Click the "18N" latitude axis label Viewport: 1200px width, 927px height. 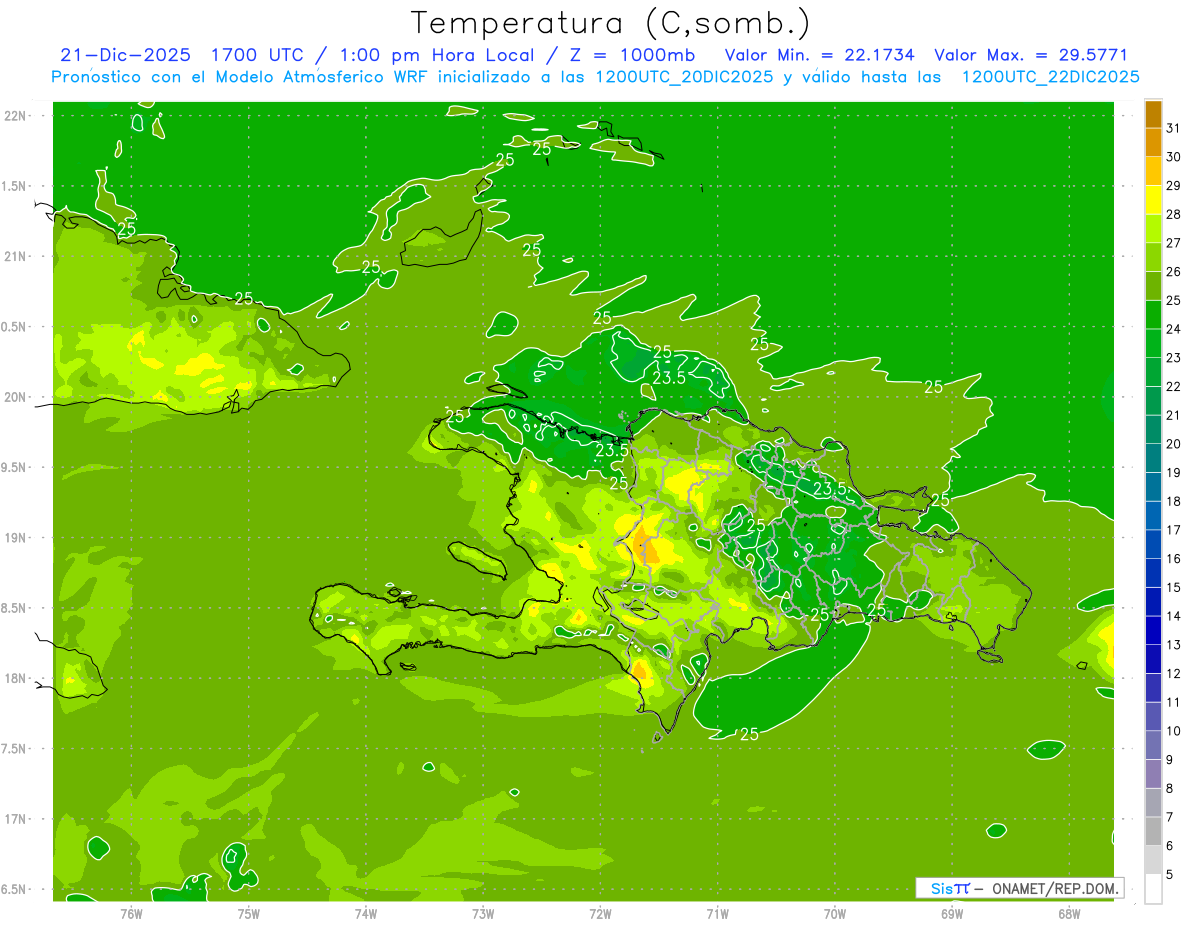coord(16,678)
